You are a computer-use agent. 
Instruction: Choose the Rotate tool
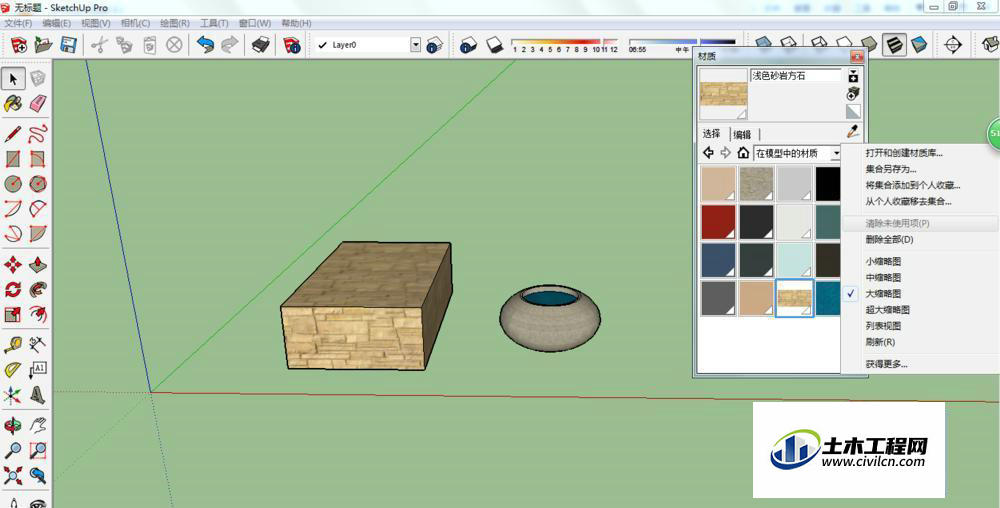13,289
